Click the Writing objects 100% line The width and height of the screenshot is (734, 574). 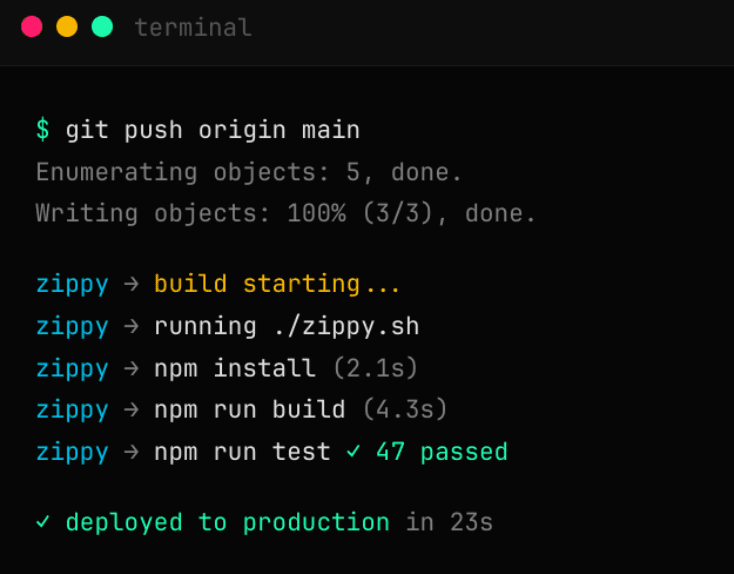286,213
